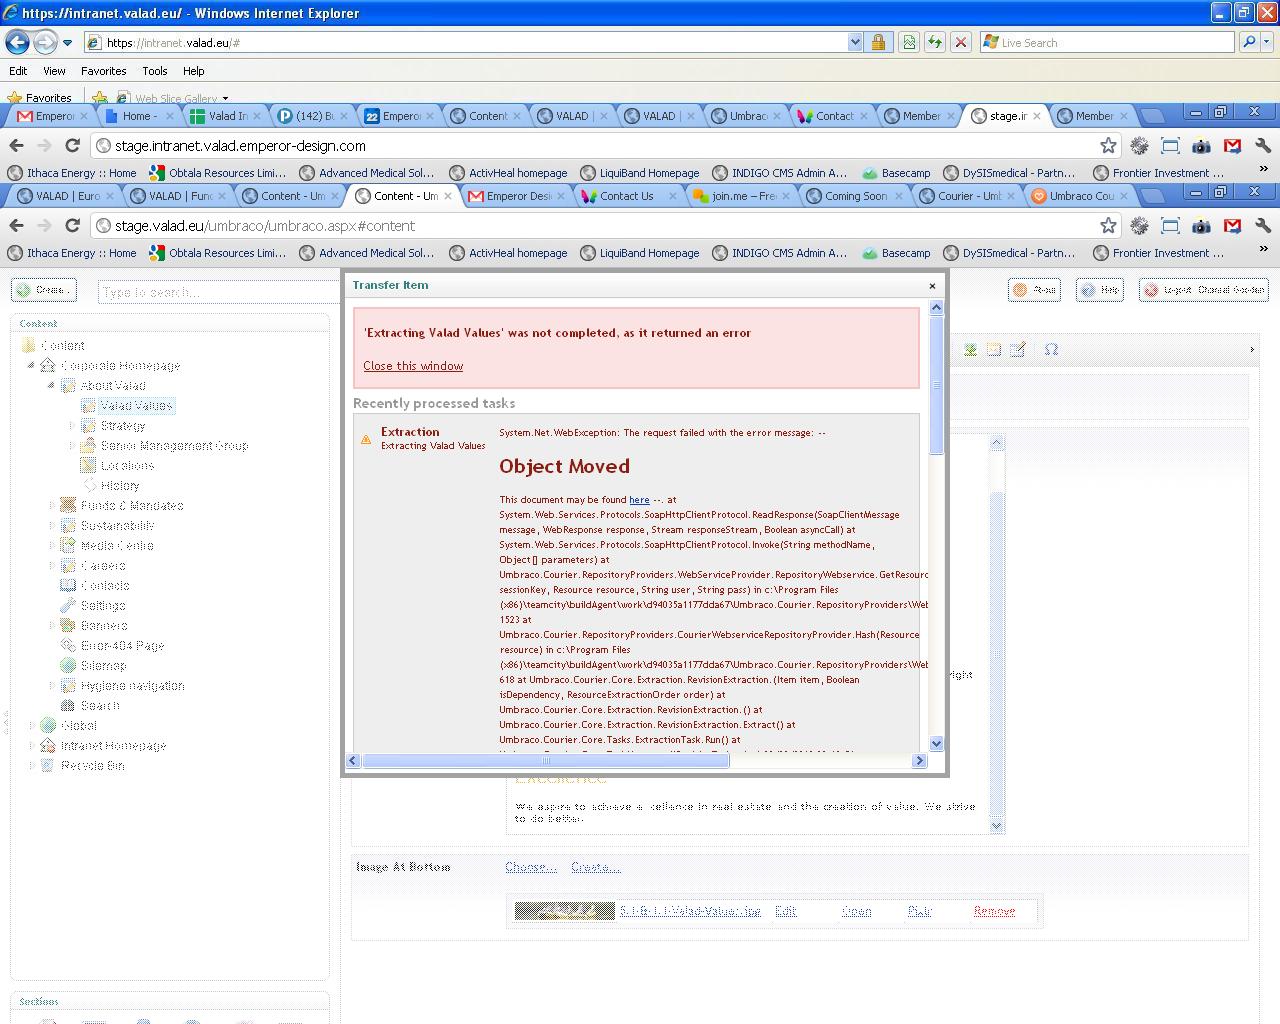Open Live Search provider dropdown
1280x1024 pixels.
(1267, 42)
